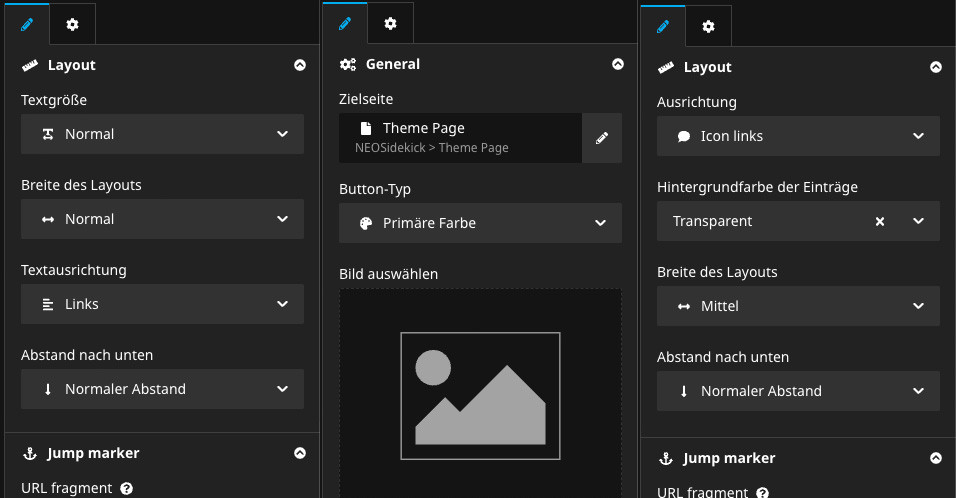Image resolution: width=956 pixels, height=498 pixels.
Task: Collapse the General section
Action: click(x=618, y=64)
